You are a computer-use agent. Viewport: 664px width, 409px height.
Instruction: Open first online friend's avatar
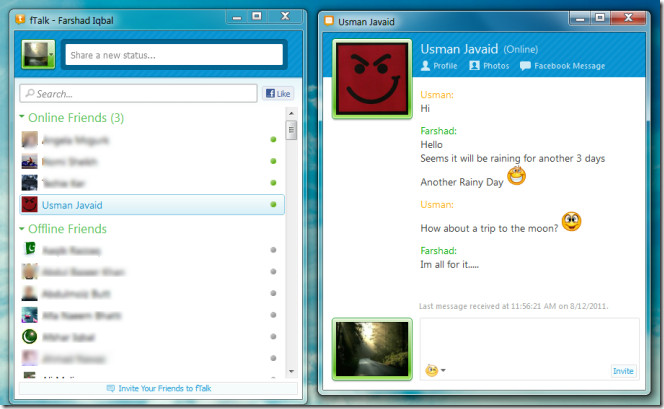coord(30,139)
